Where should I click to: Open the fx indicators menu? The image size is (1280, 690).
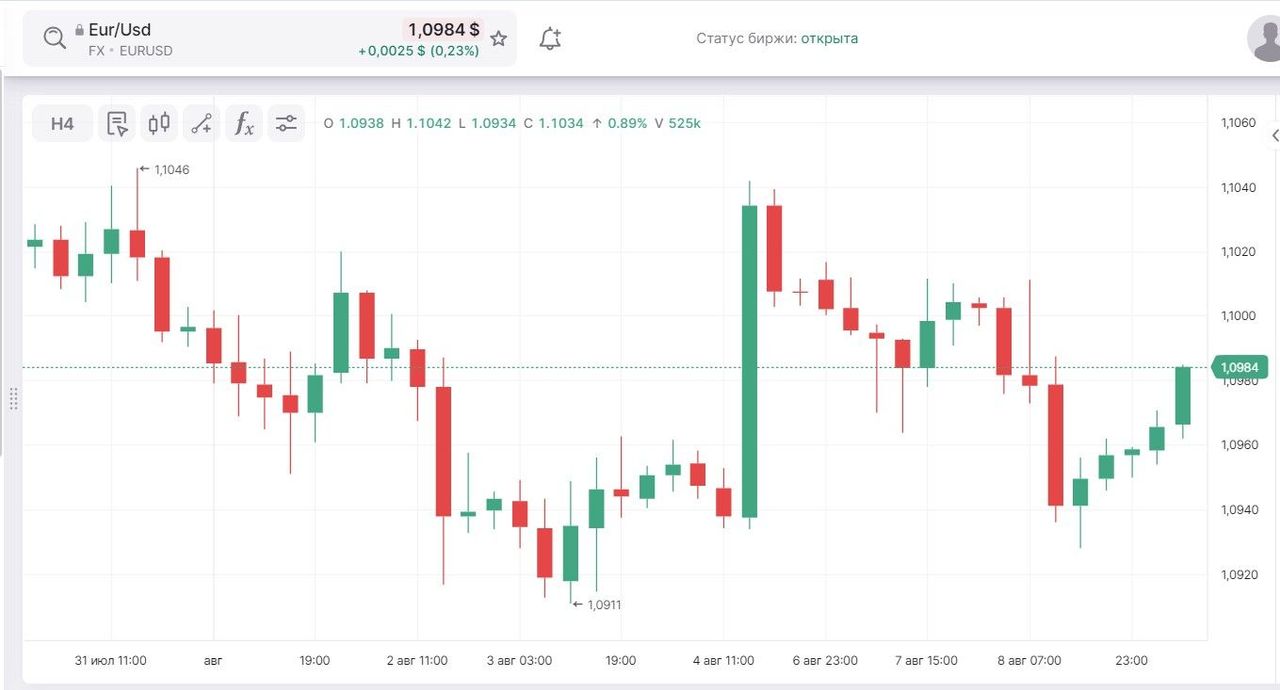coord(244,124)
